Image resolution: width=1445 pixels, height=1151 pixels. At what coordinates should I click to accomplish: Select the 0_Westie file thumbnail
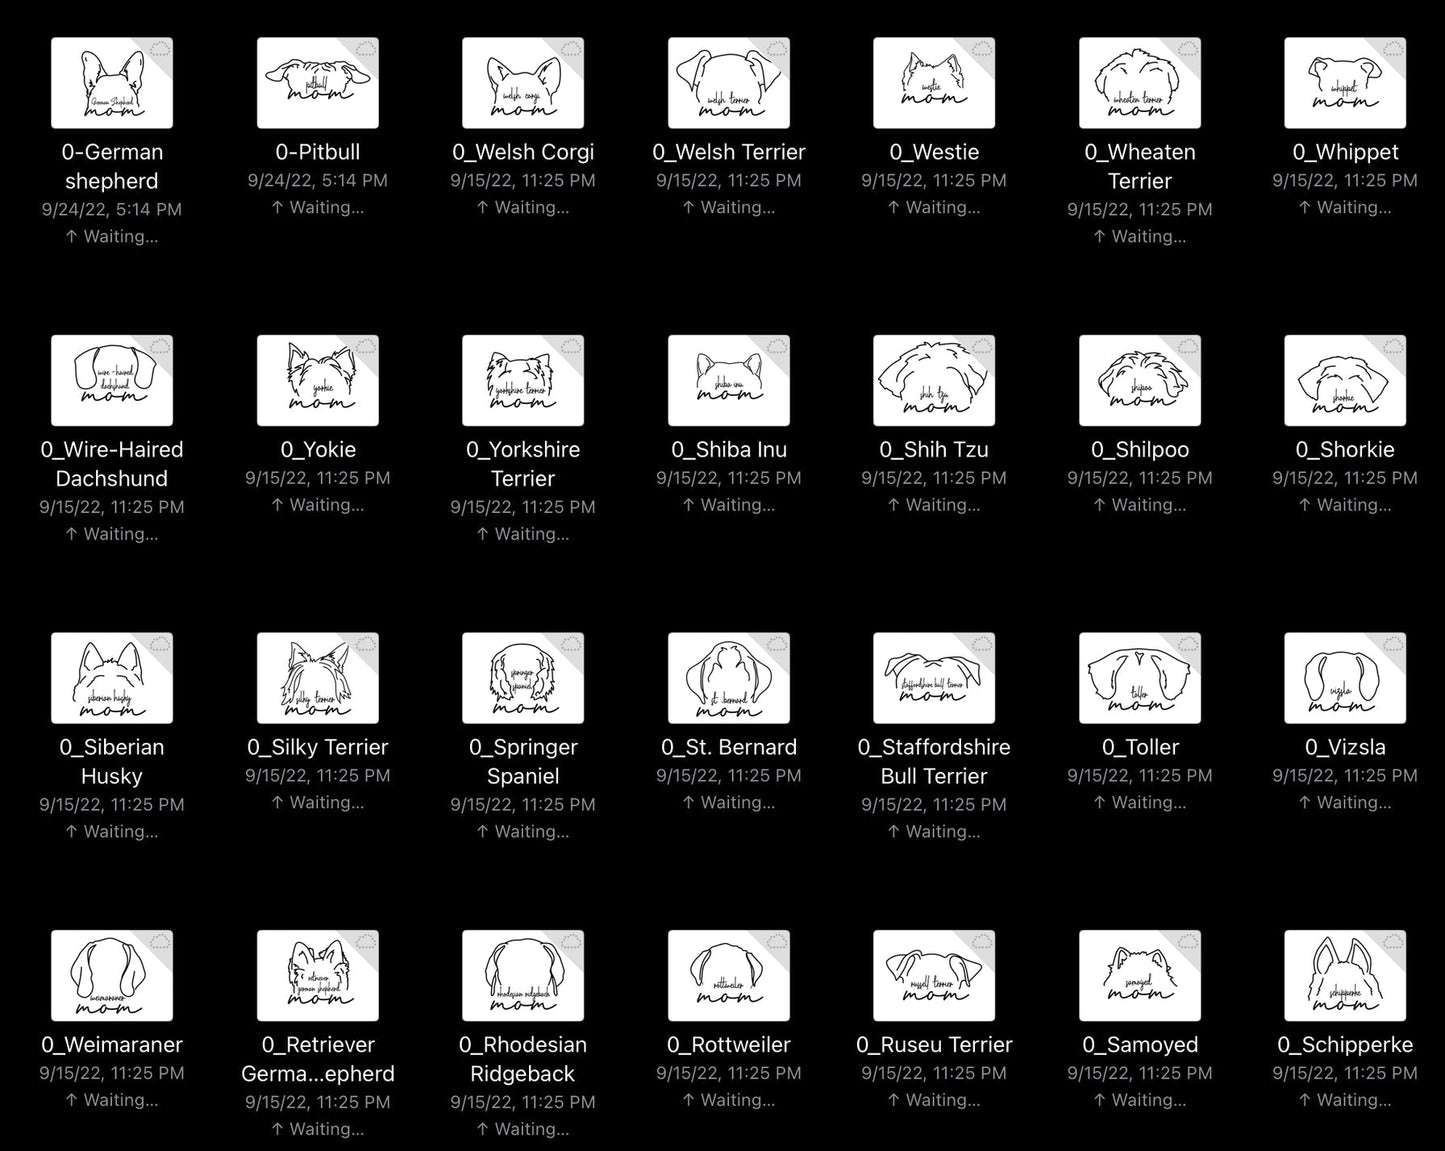934,83
